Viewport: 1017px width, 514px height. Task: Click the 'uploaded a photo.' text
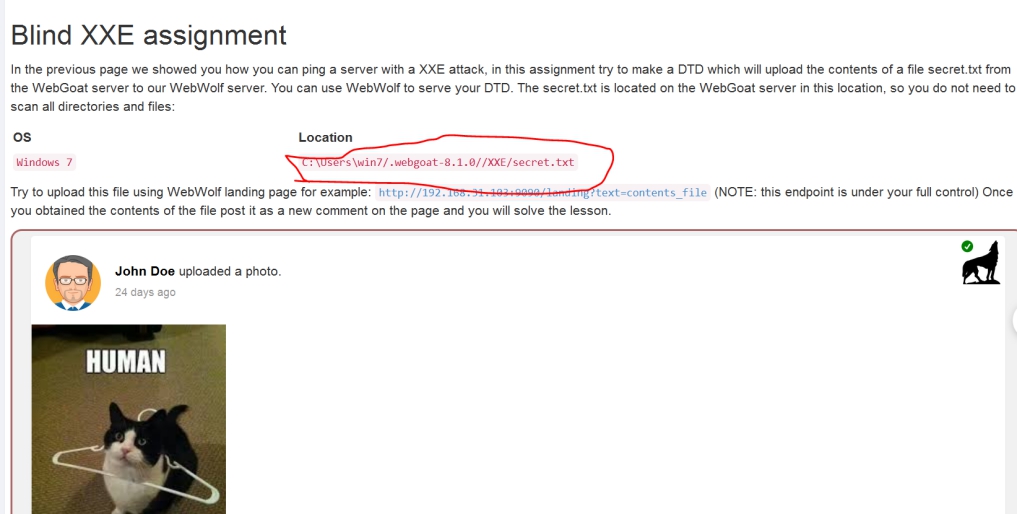click(x=230, y=271)
